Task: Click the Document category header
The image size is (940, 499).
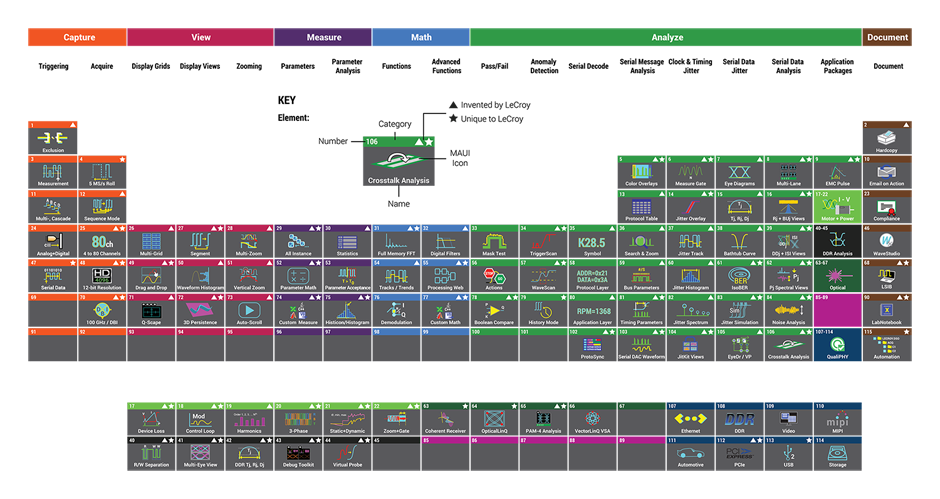Action: click(x=887, y=38)
